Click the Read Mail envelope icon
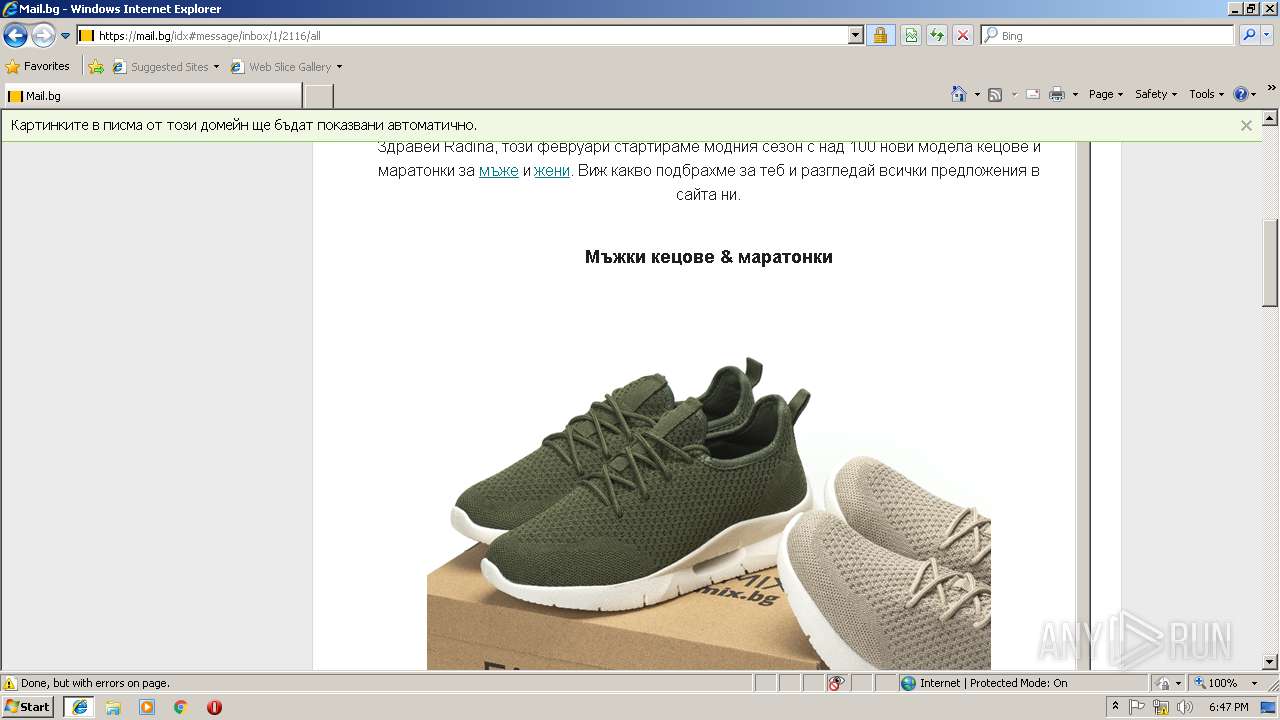This screenshot has width=1280, height=720. (x=1033, y=94)
